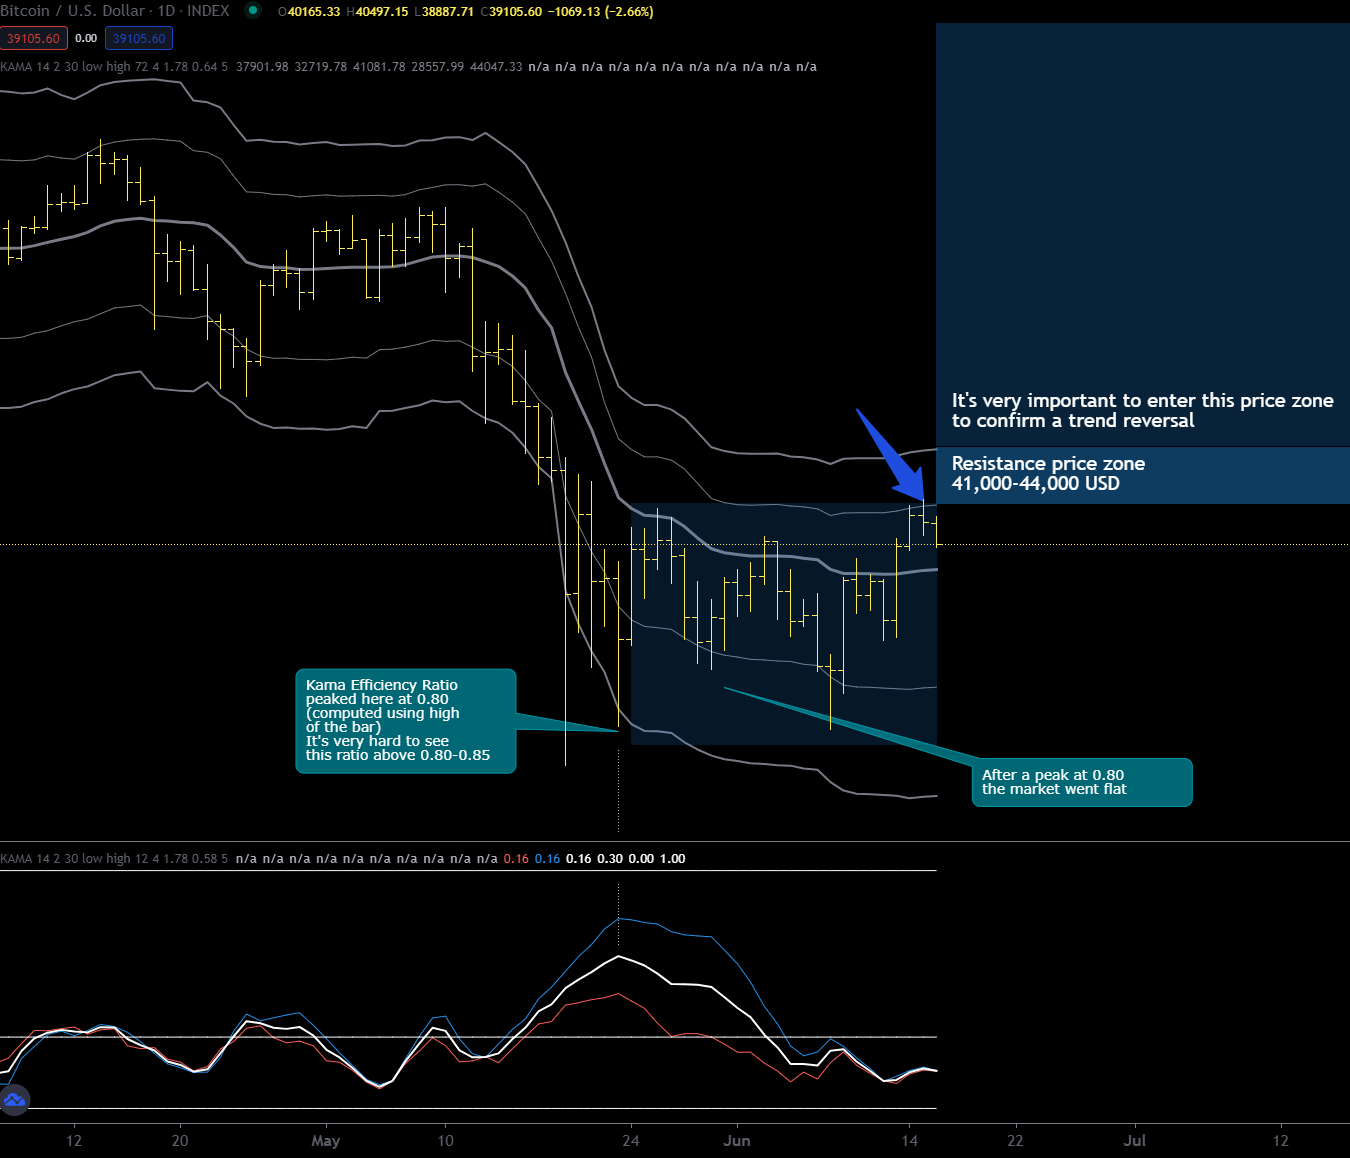This screenshot has width=1350, height=1158.
Task: Click the Jun label on time axis
Action: tap(736, 1141)
